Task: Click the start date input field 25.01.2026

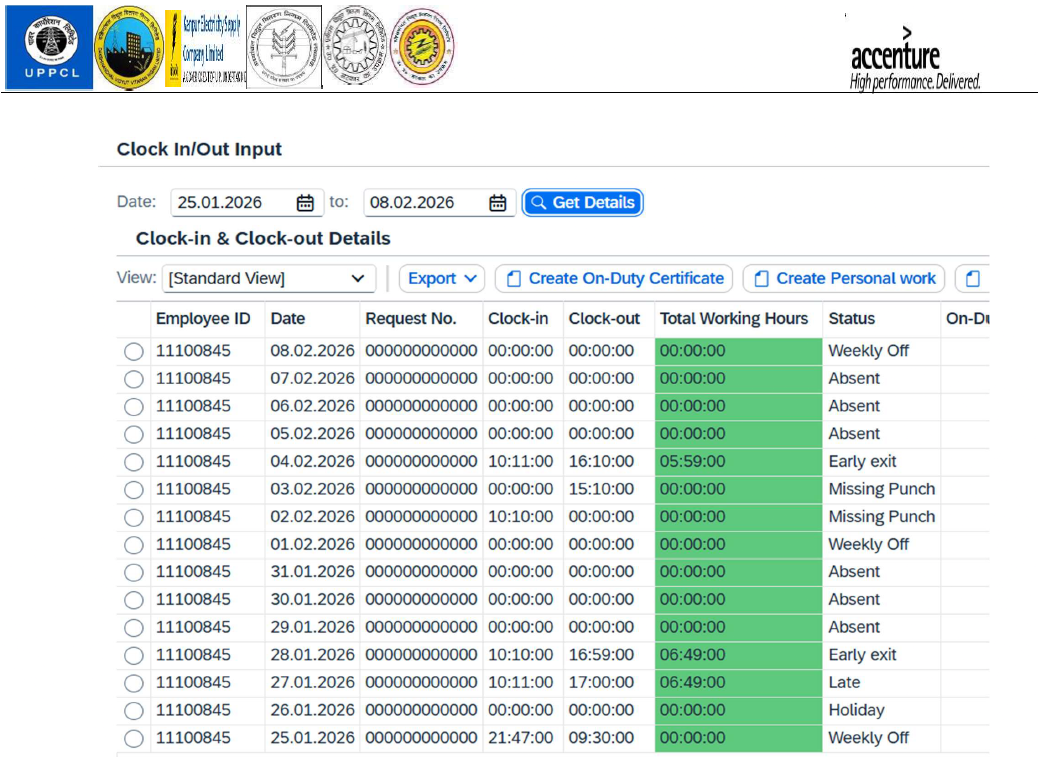Action: (x=232, y=203)
